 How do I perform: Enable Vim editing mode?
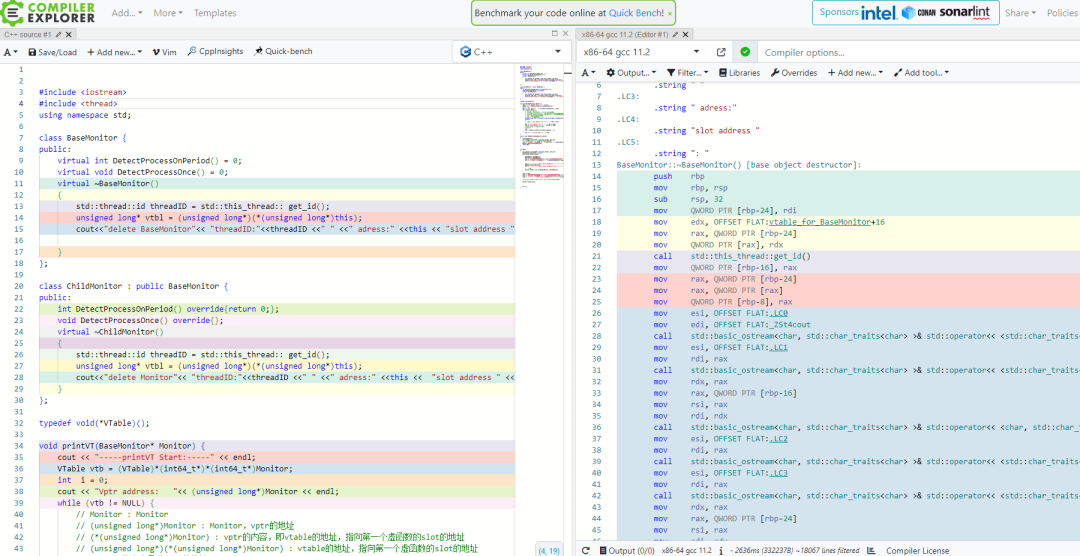pyautogui.click(x=164, y=52)
